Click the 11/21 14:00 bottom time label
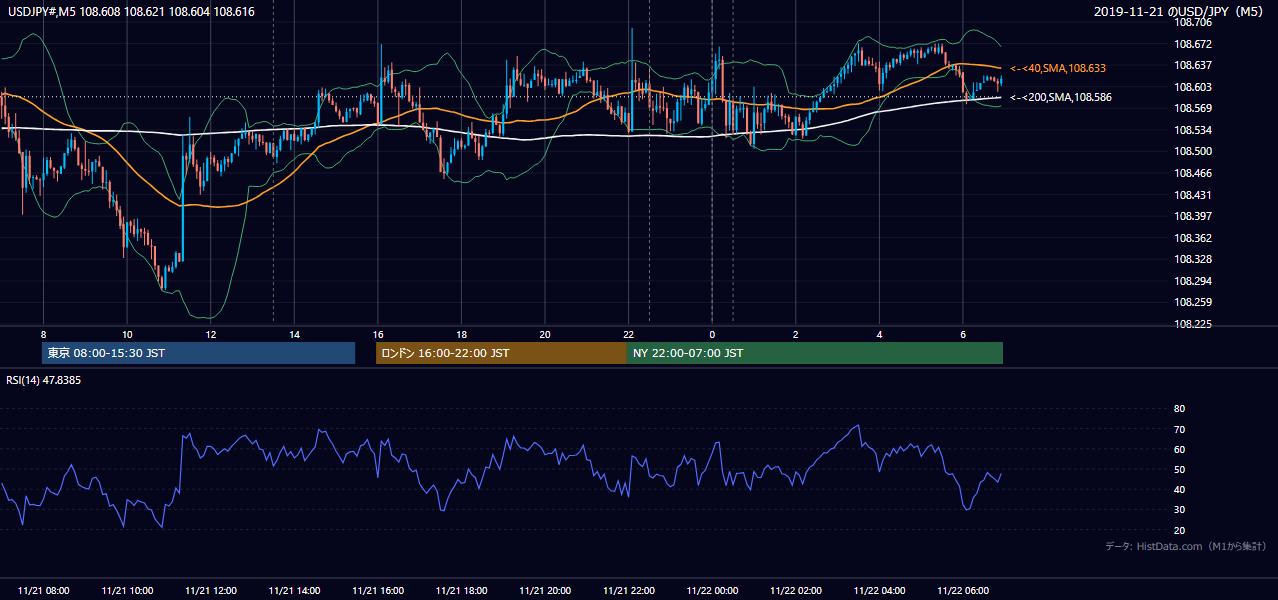This screenshot has width=1278, height=600. click(x=294, y=591)
